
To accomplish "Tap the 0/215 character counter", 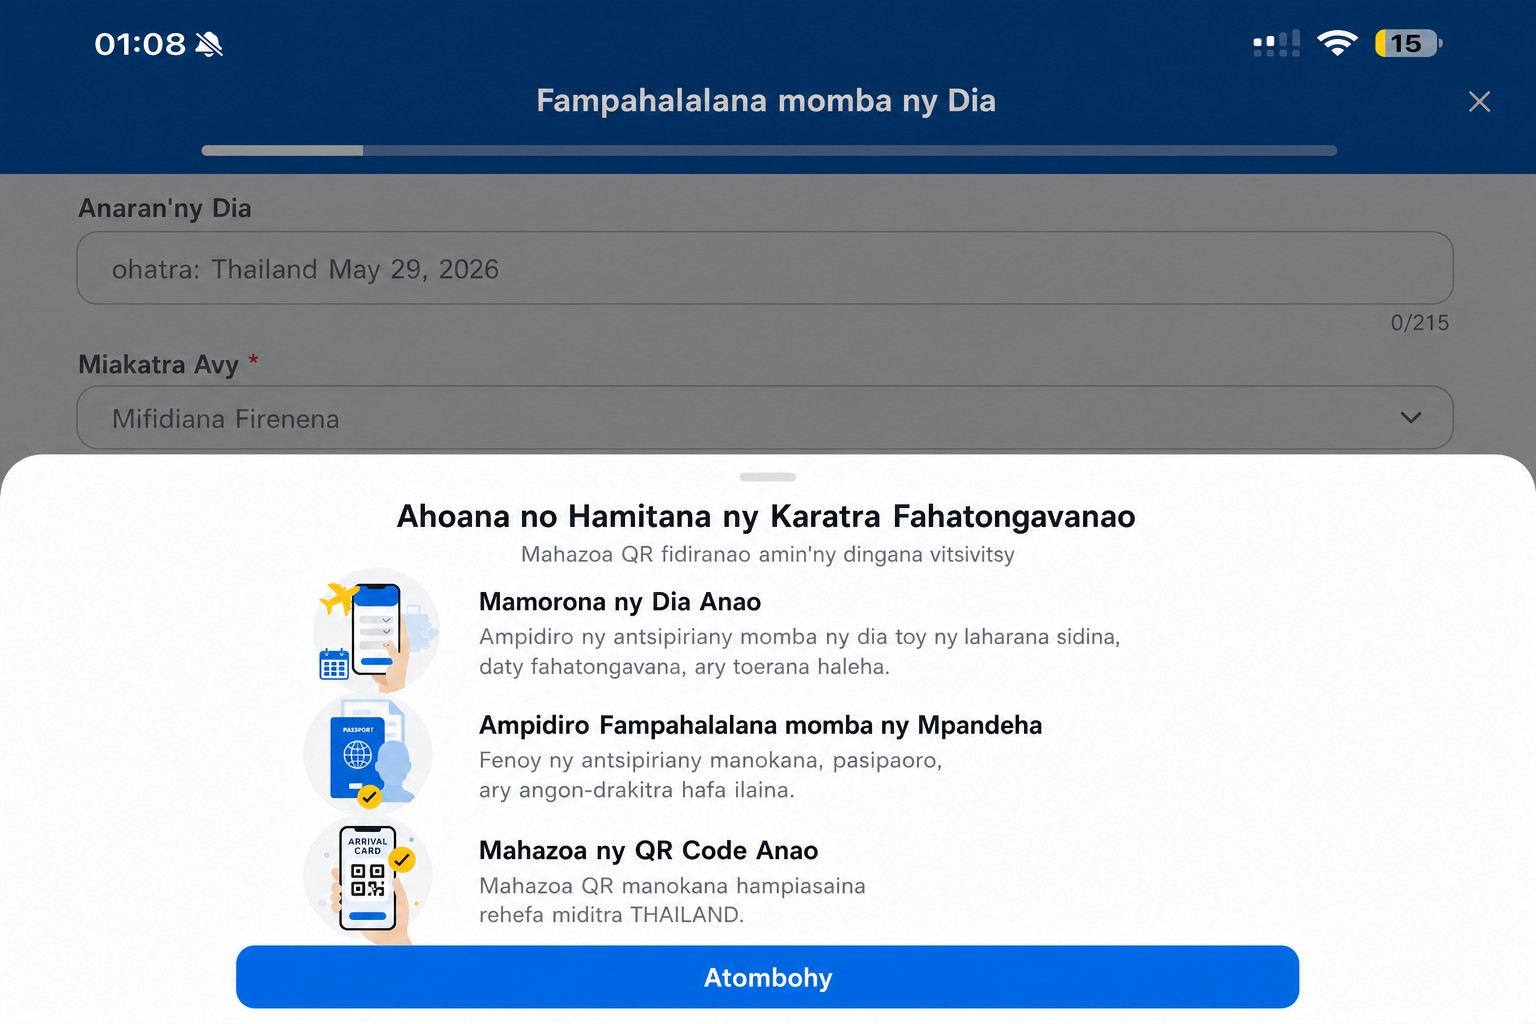I will [1419, 323].
